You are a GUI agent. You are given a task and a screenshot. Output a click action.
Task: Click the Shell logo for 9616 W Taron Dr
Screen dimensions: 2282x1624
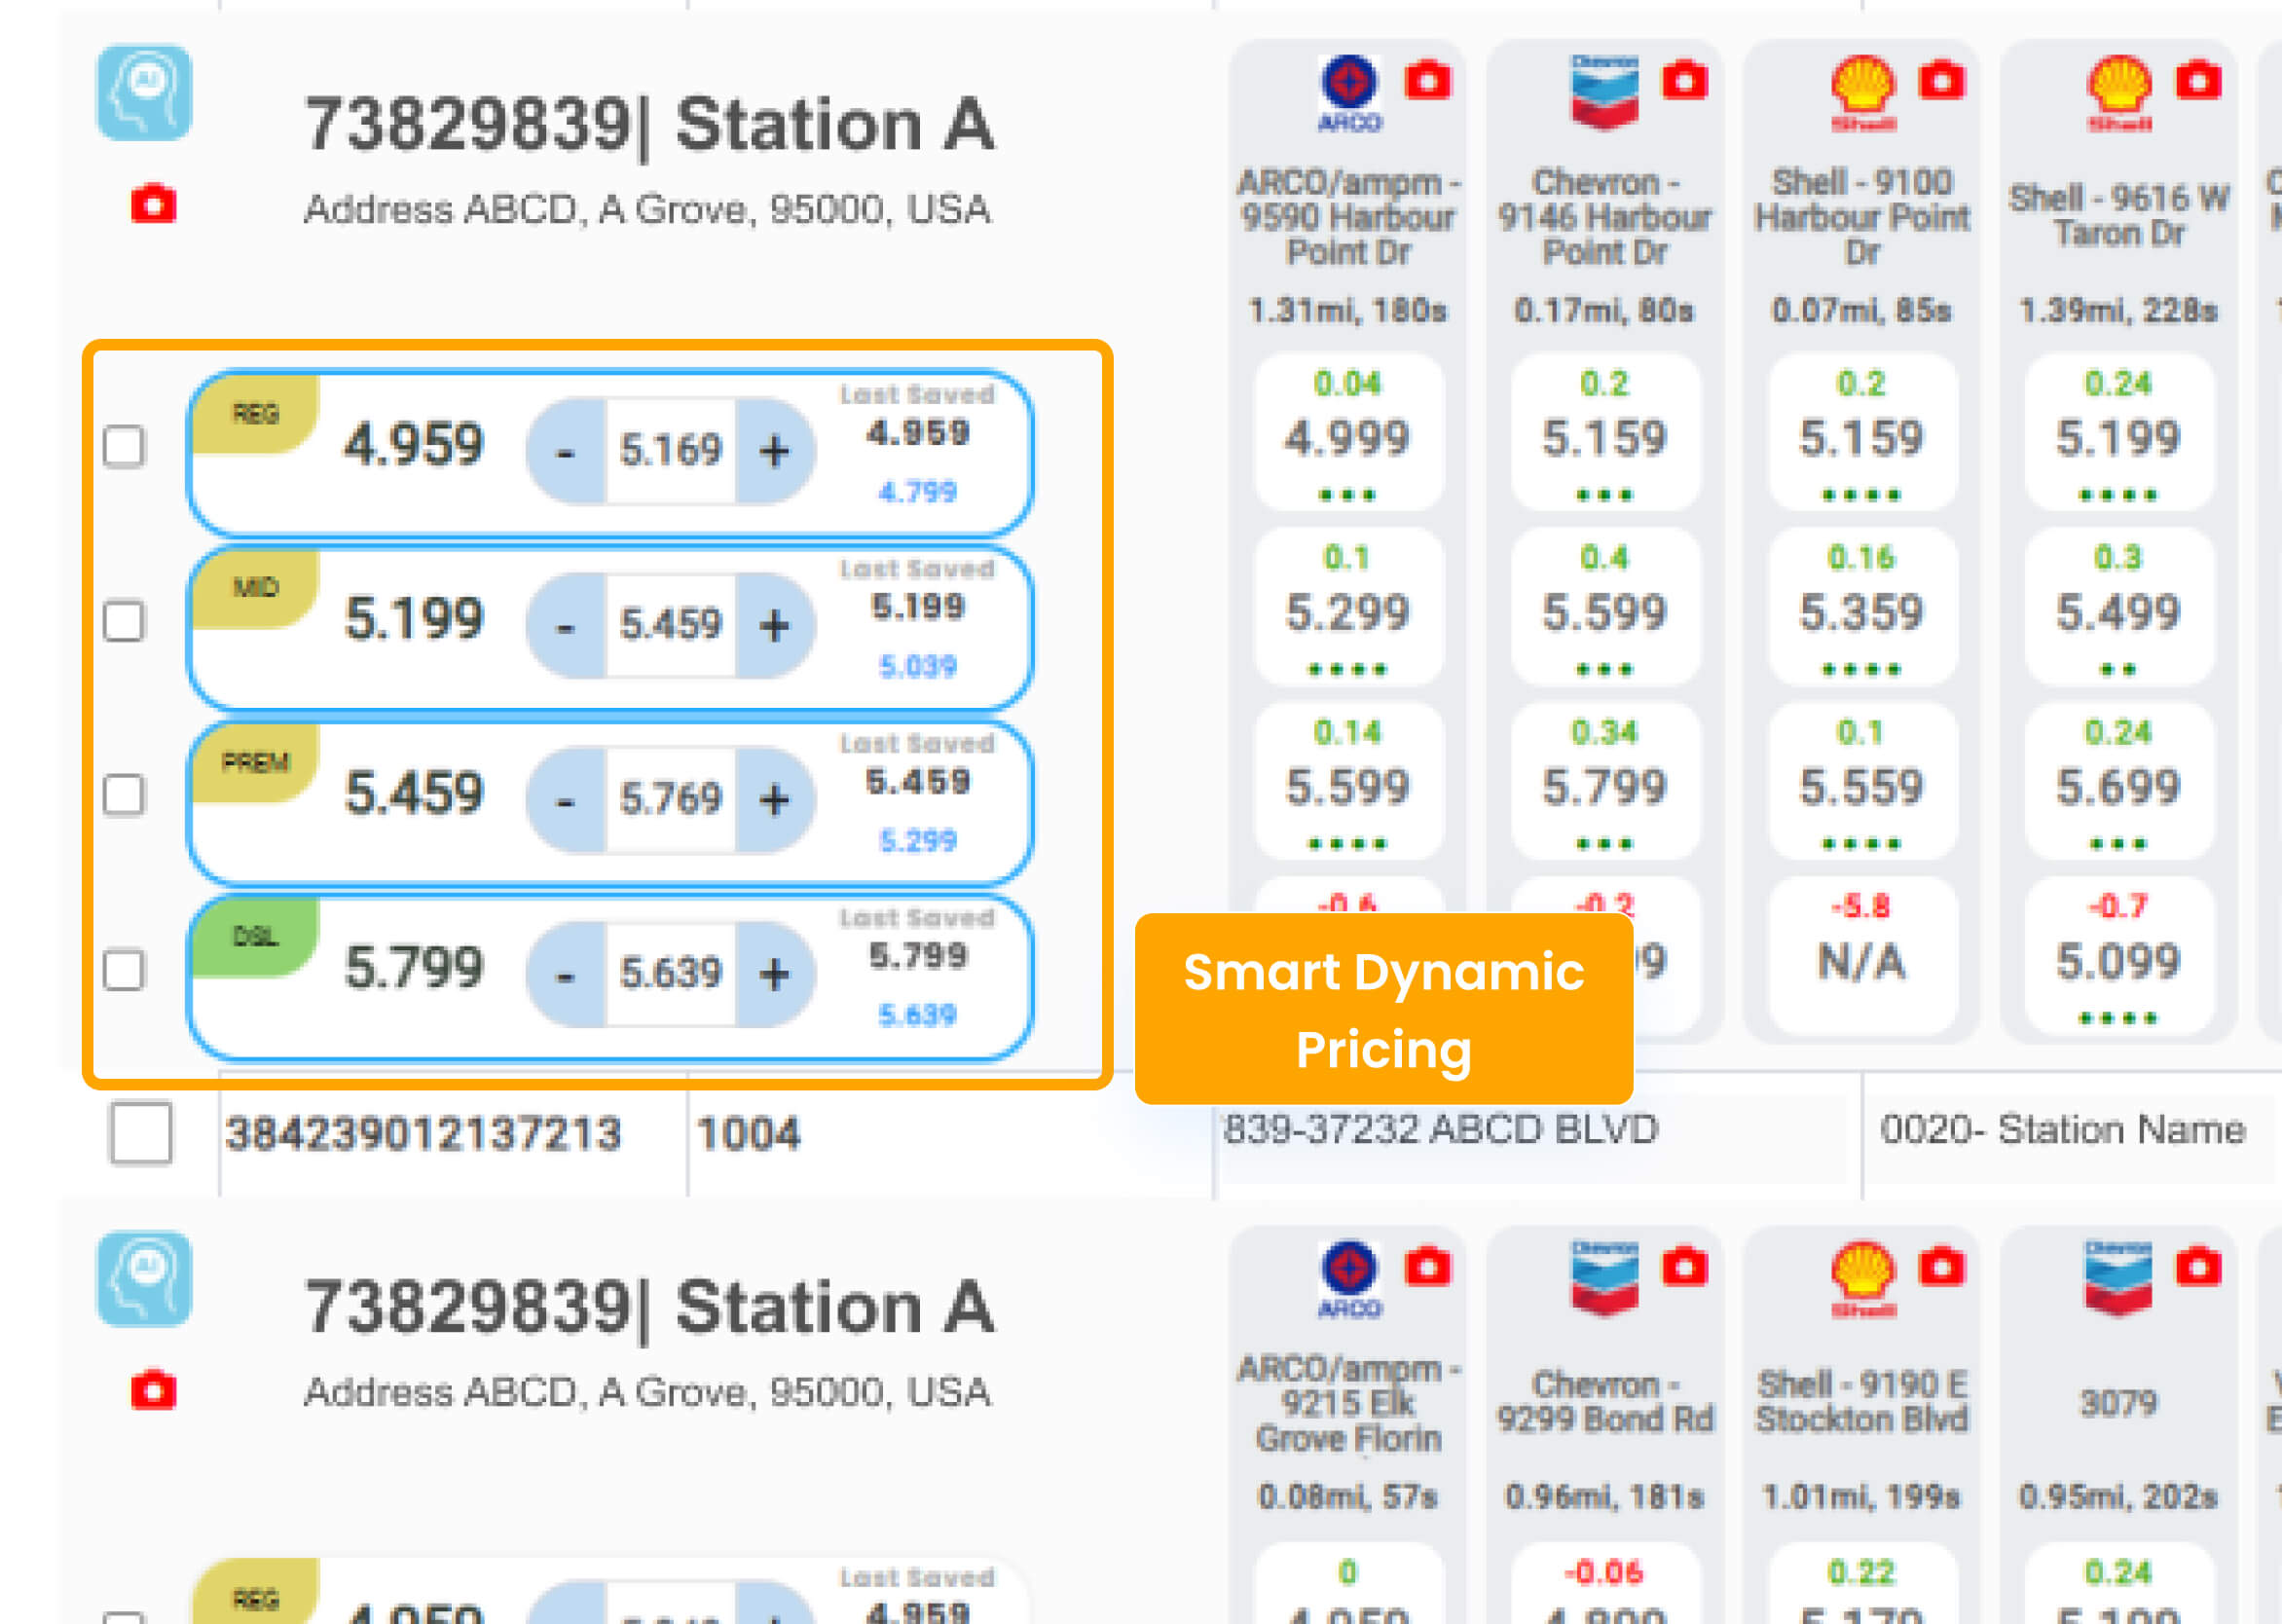pyautogui.click(x=2117, y=91)
